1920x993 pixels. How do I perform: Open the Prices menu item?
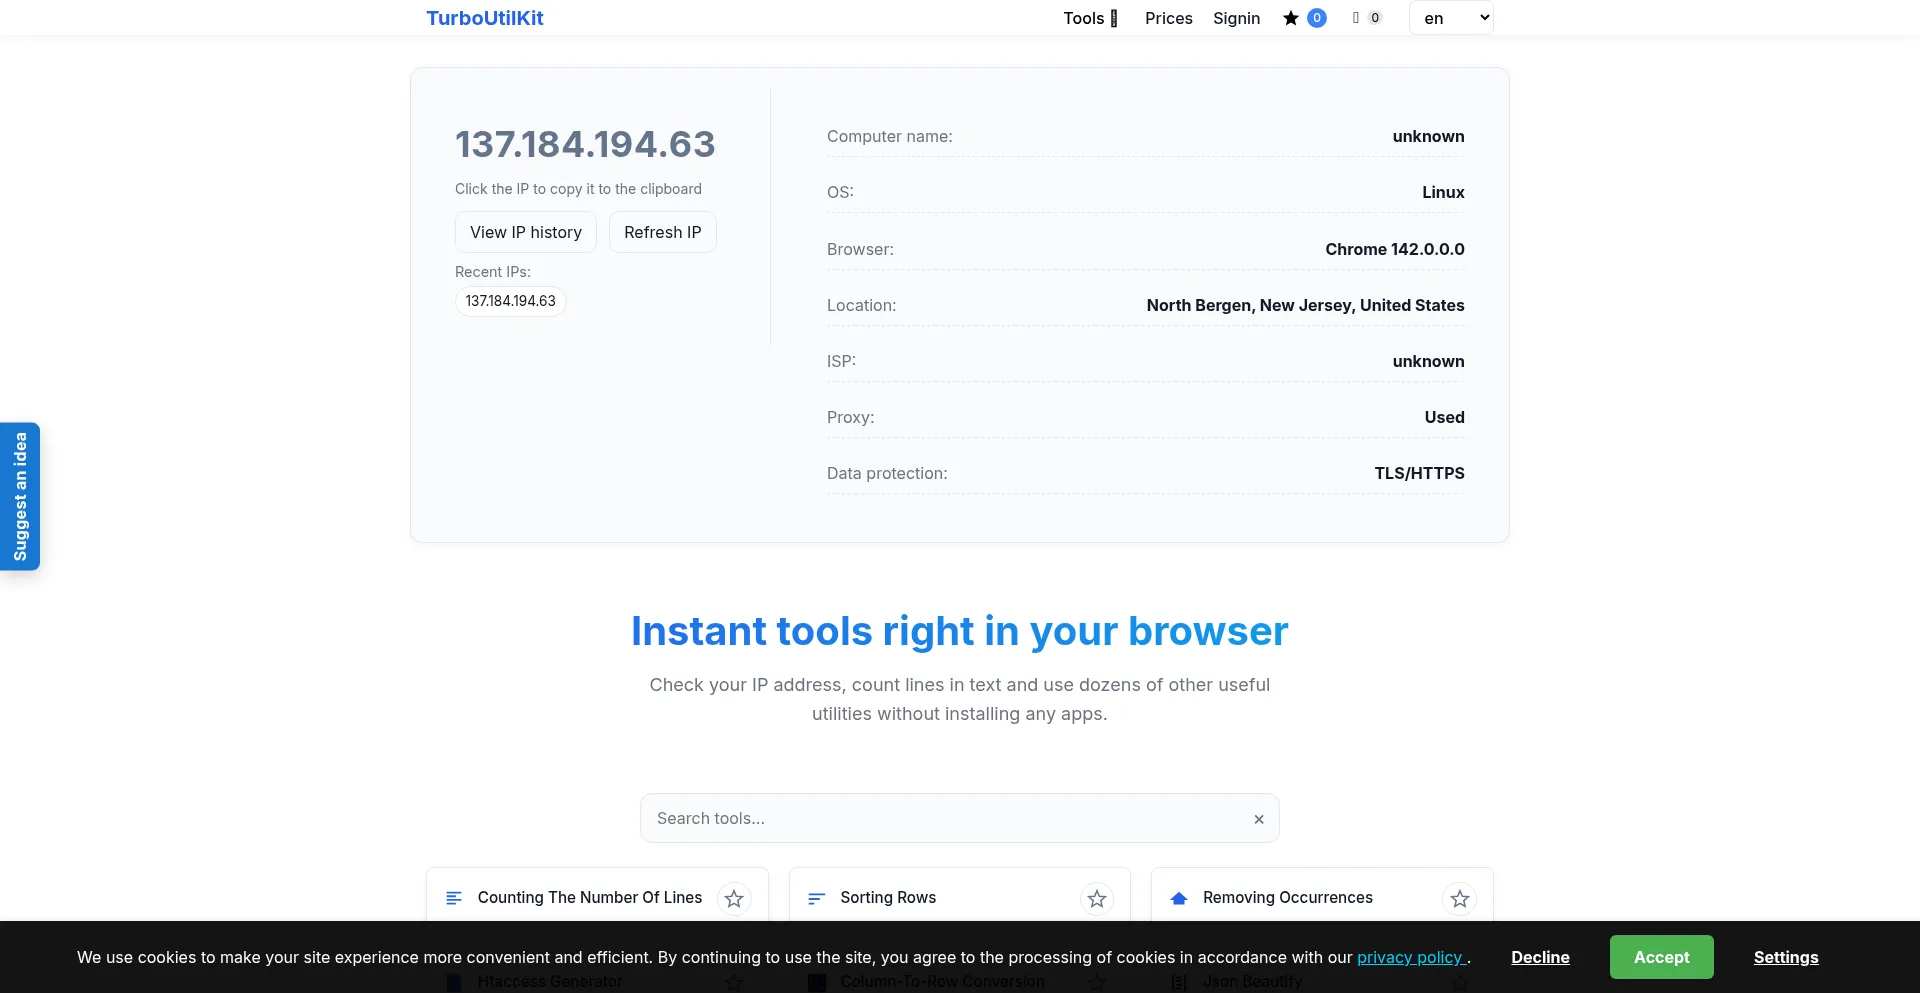point(1168,17)
